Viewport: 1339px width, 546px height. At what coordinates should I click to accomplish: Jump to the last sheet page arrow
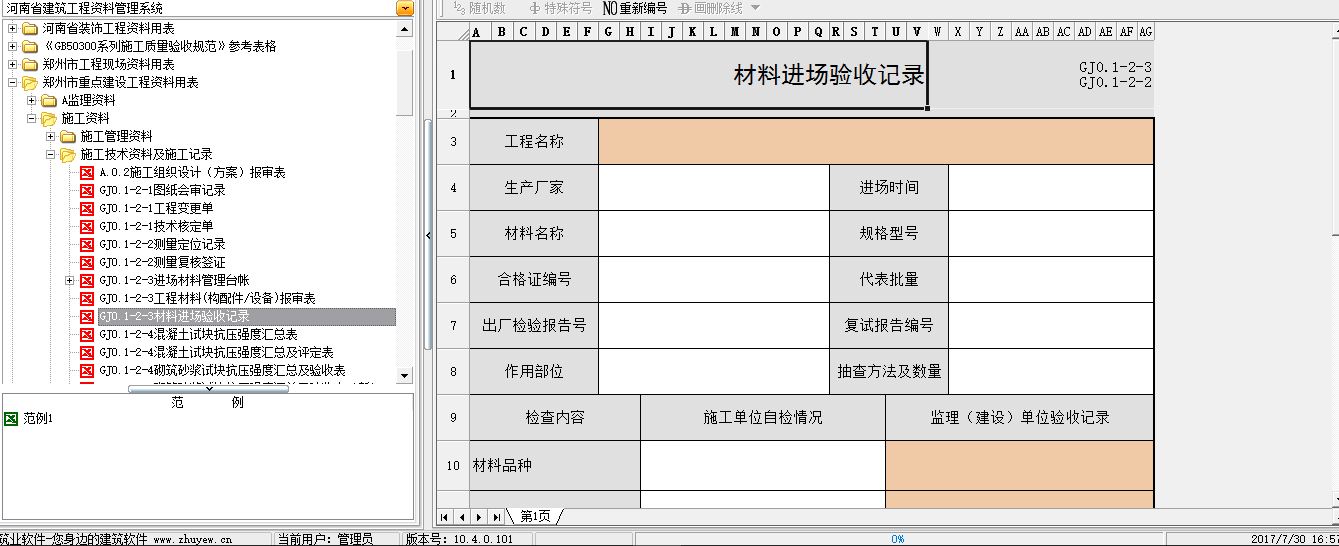[x=496, y=517]
